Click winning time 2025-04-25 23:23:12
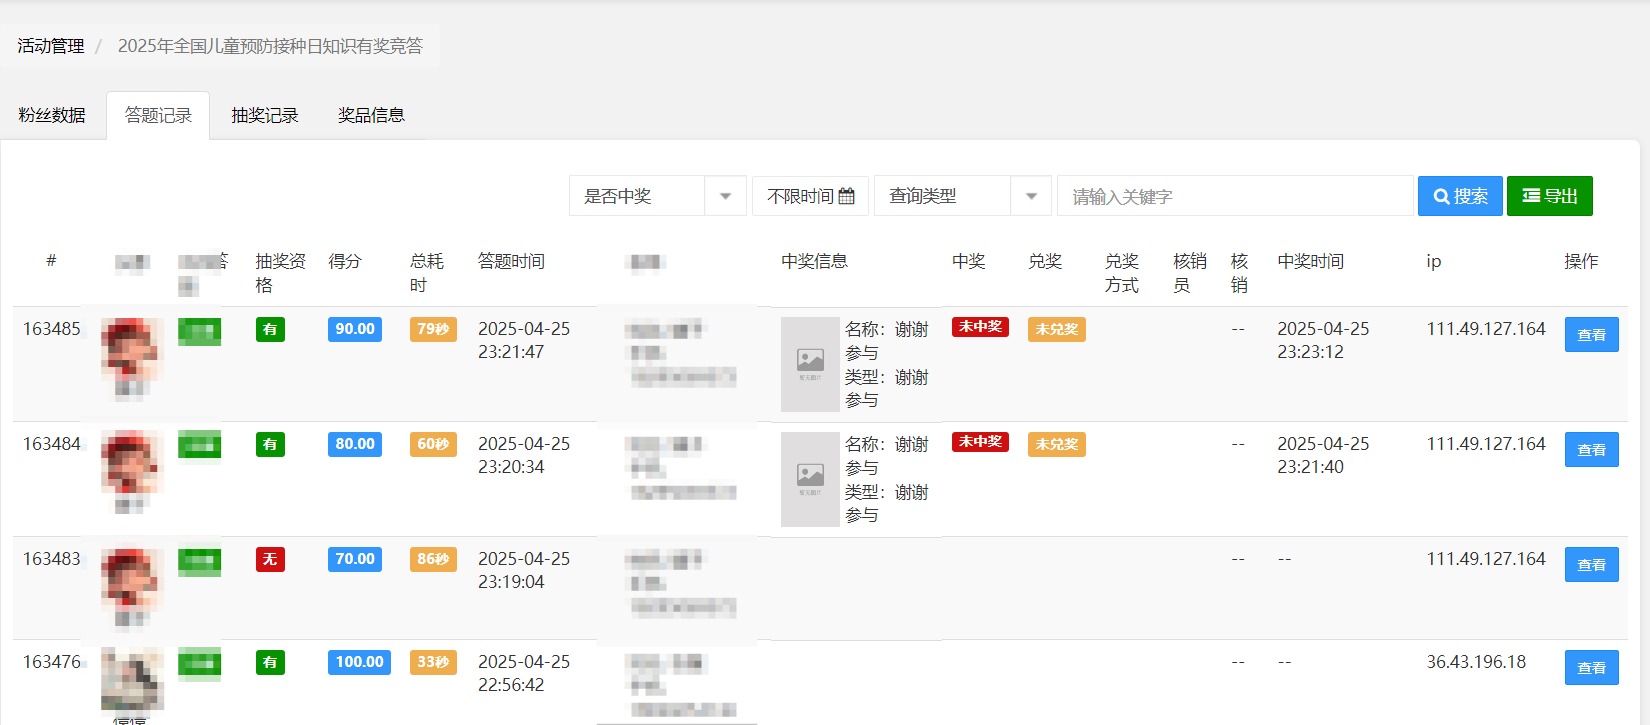The height and width of the screenshot is (725, 1650). (1323, 340)
